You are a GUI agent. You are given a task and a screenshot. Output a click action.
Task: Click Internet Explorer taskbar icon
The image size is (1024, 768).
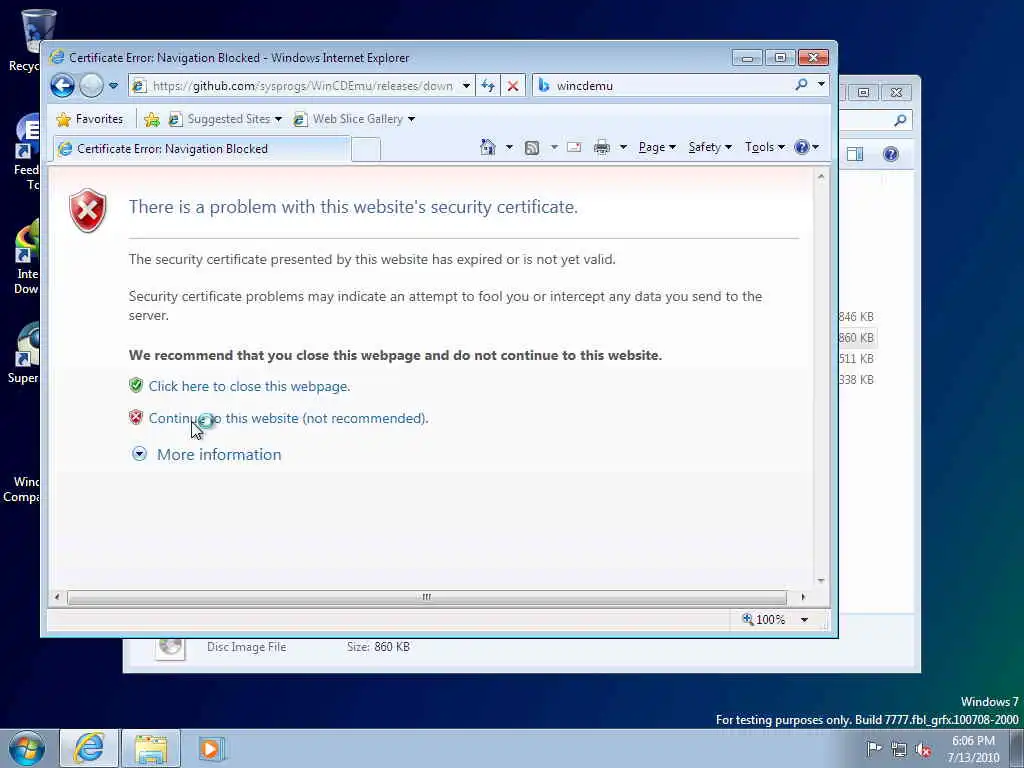[89, 748]
